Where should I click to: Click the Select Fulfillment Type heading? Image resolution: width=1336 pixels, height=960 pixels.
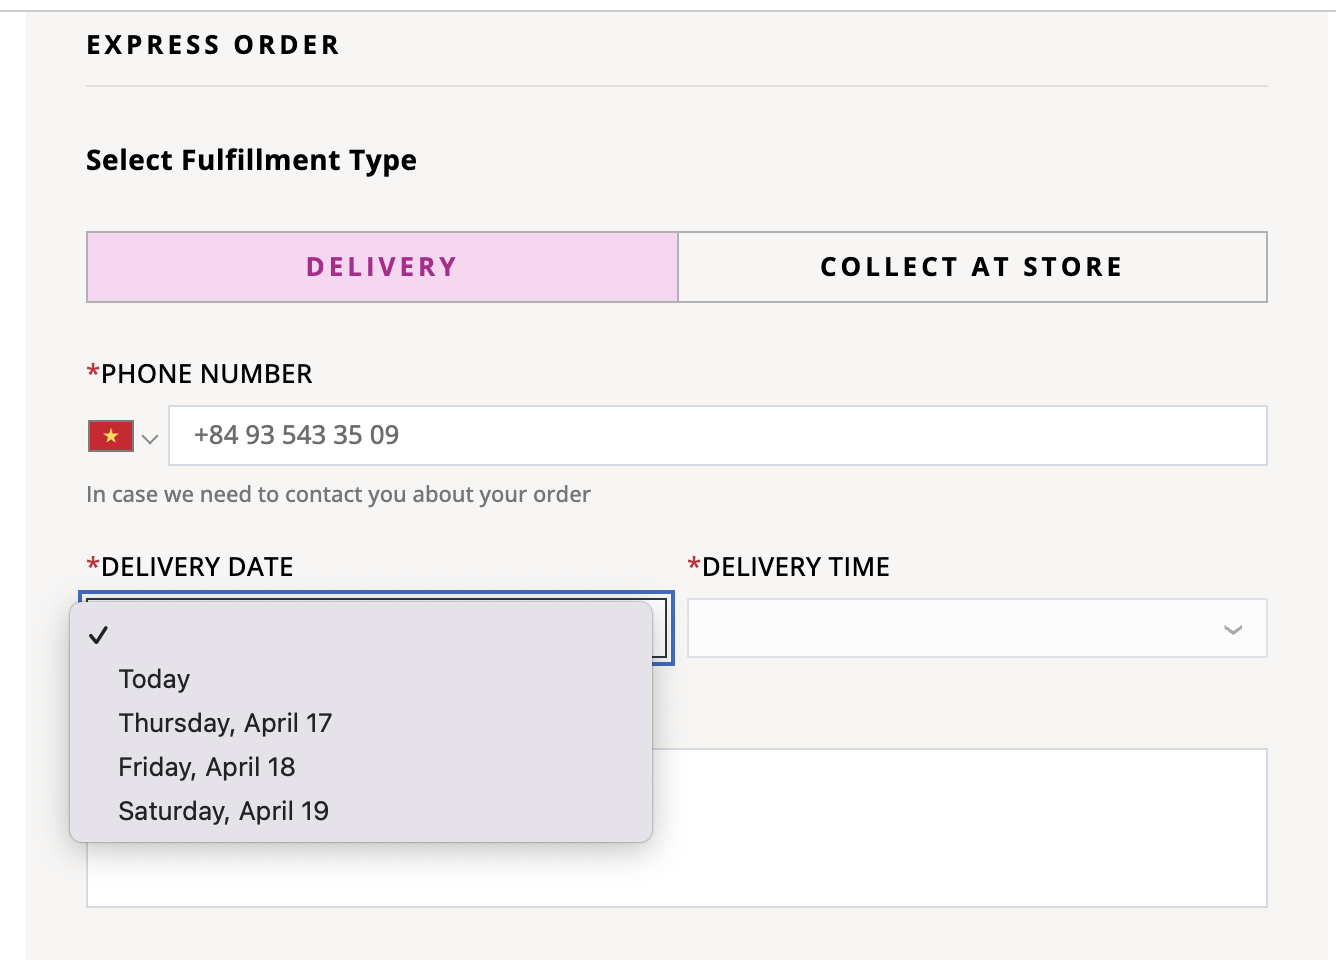tap(251, 160)
